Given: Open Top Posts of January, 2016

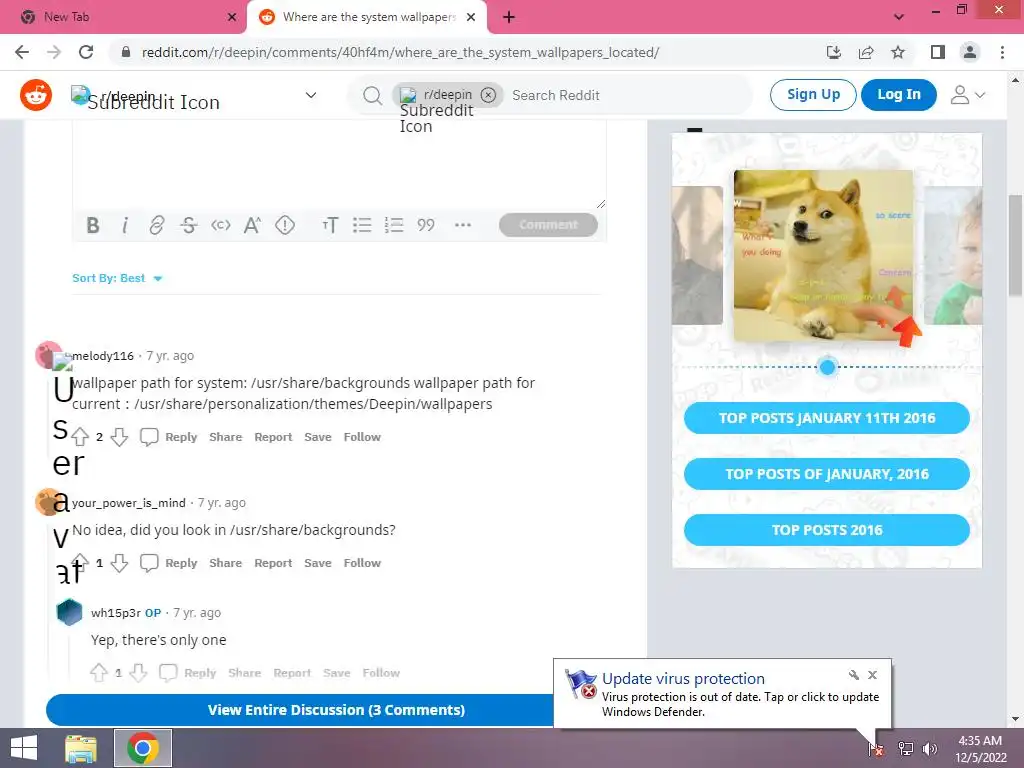Looking at the screenshot, I should [827, 474].
